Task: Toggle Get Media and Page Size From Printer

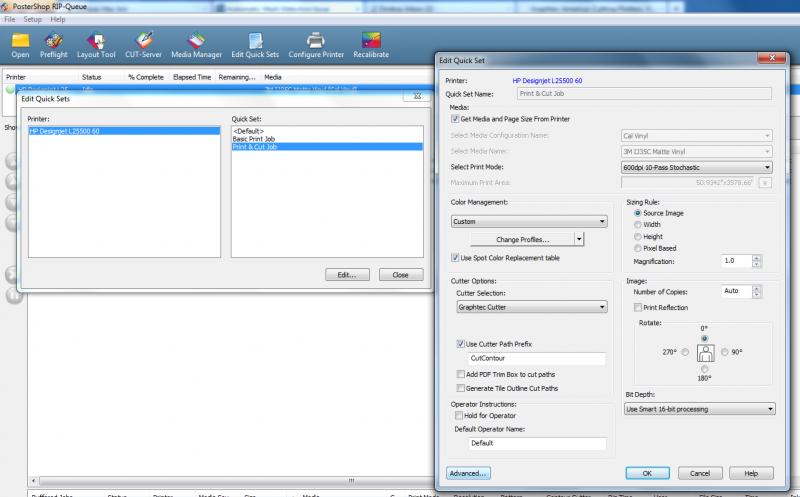Action: tap(455, 119)
